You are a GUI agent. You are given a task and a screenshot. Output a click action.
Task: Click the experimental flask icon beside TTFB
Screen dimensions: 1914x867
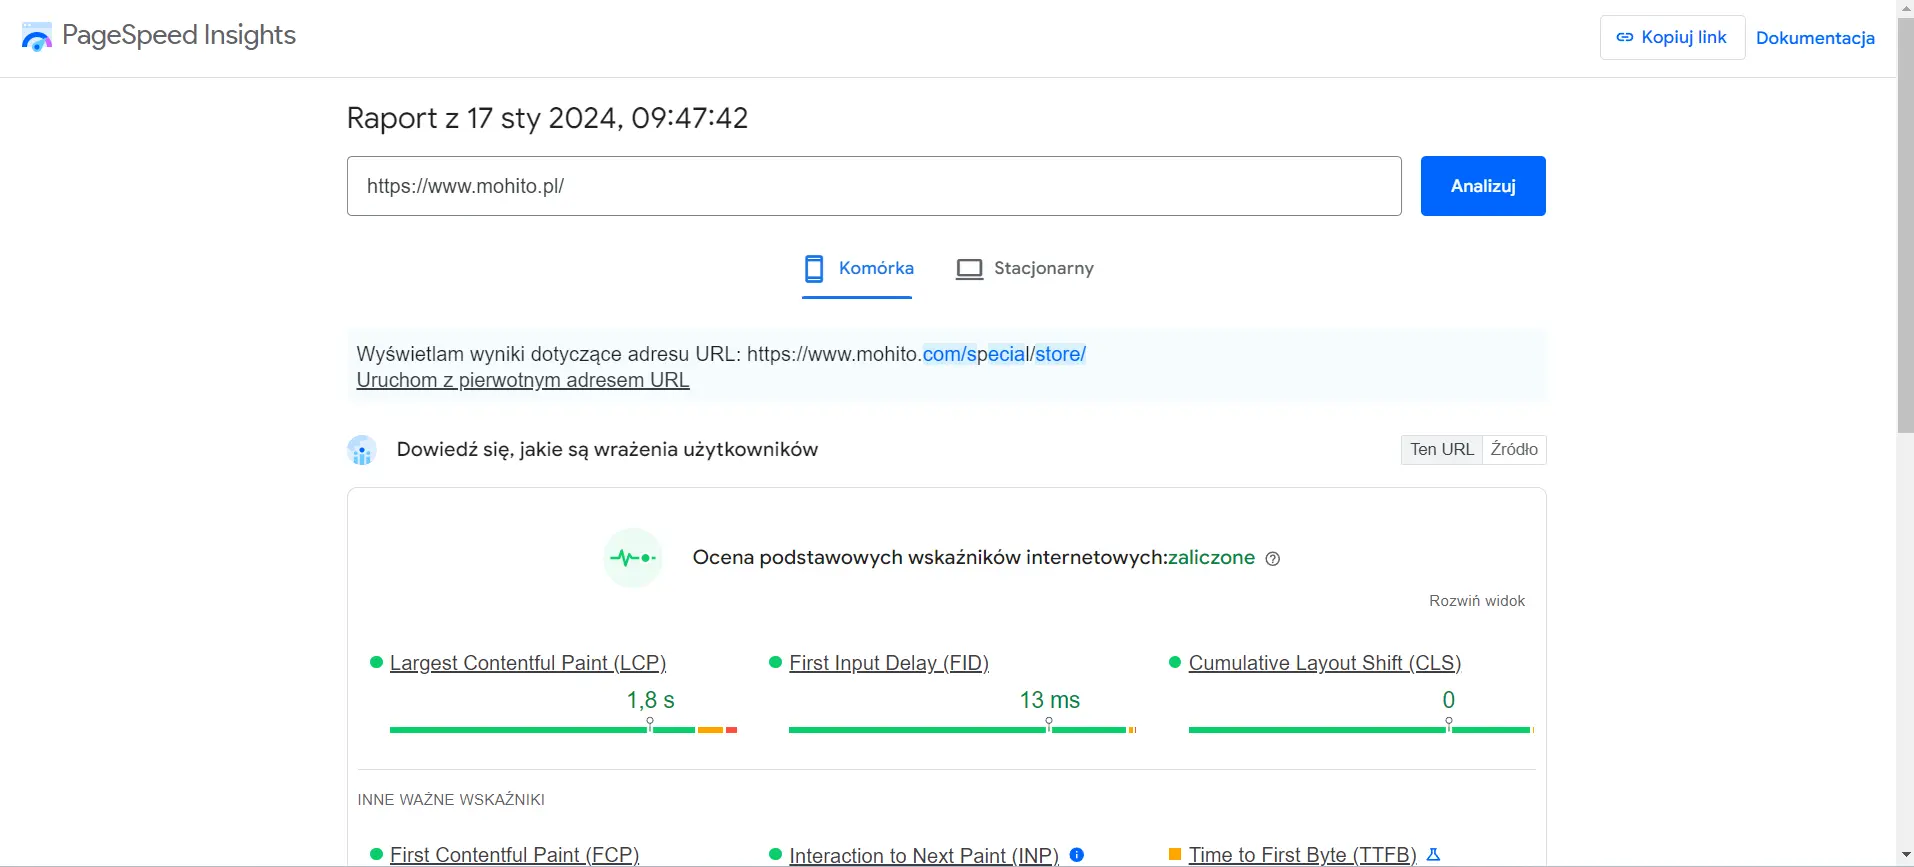1433,855
